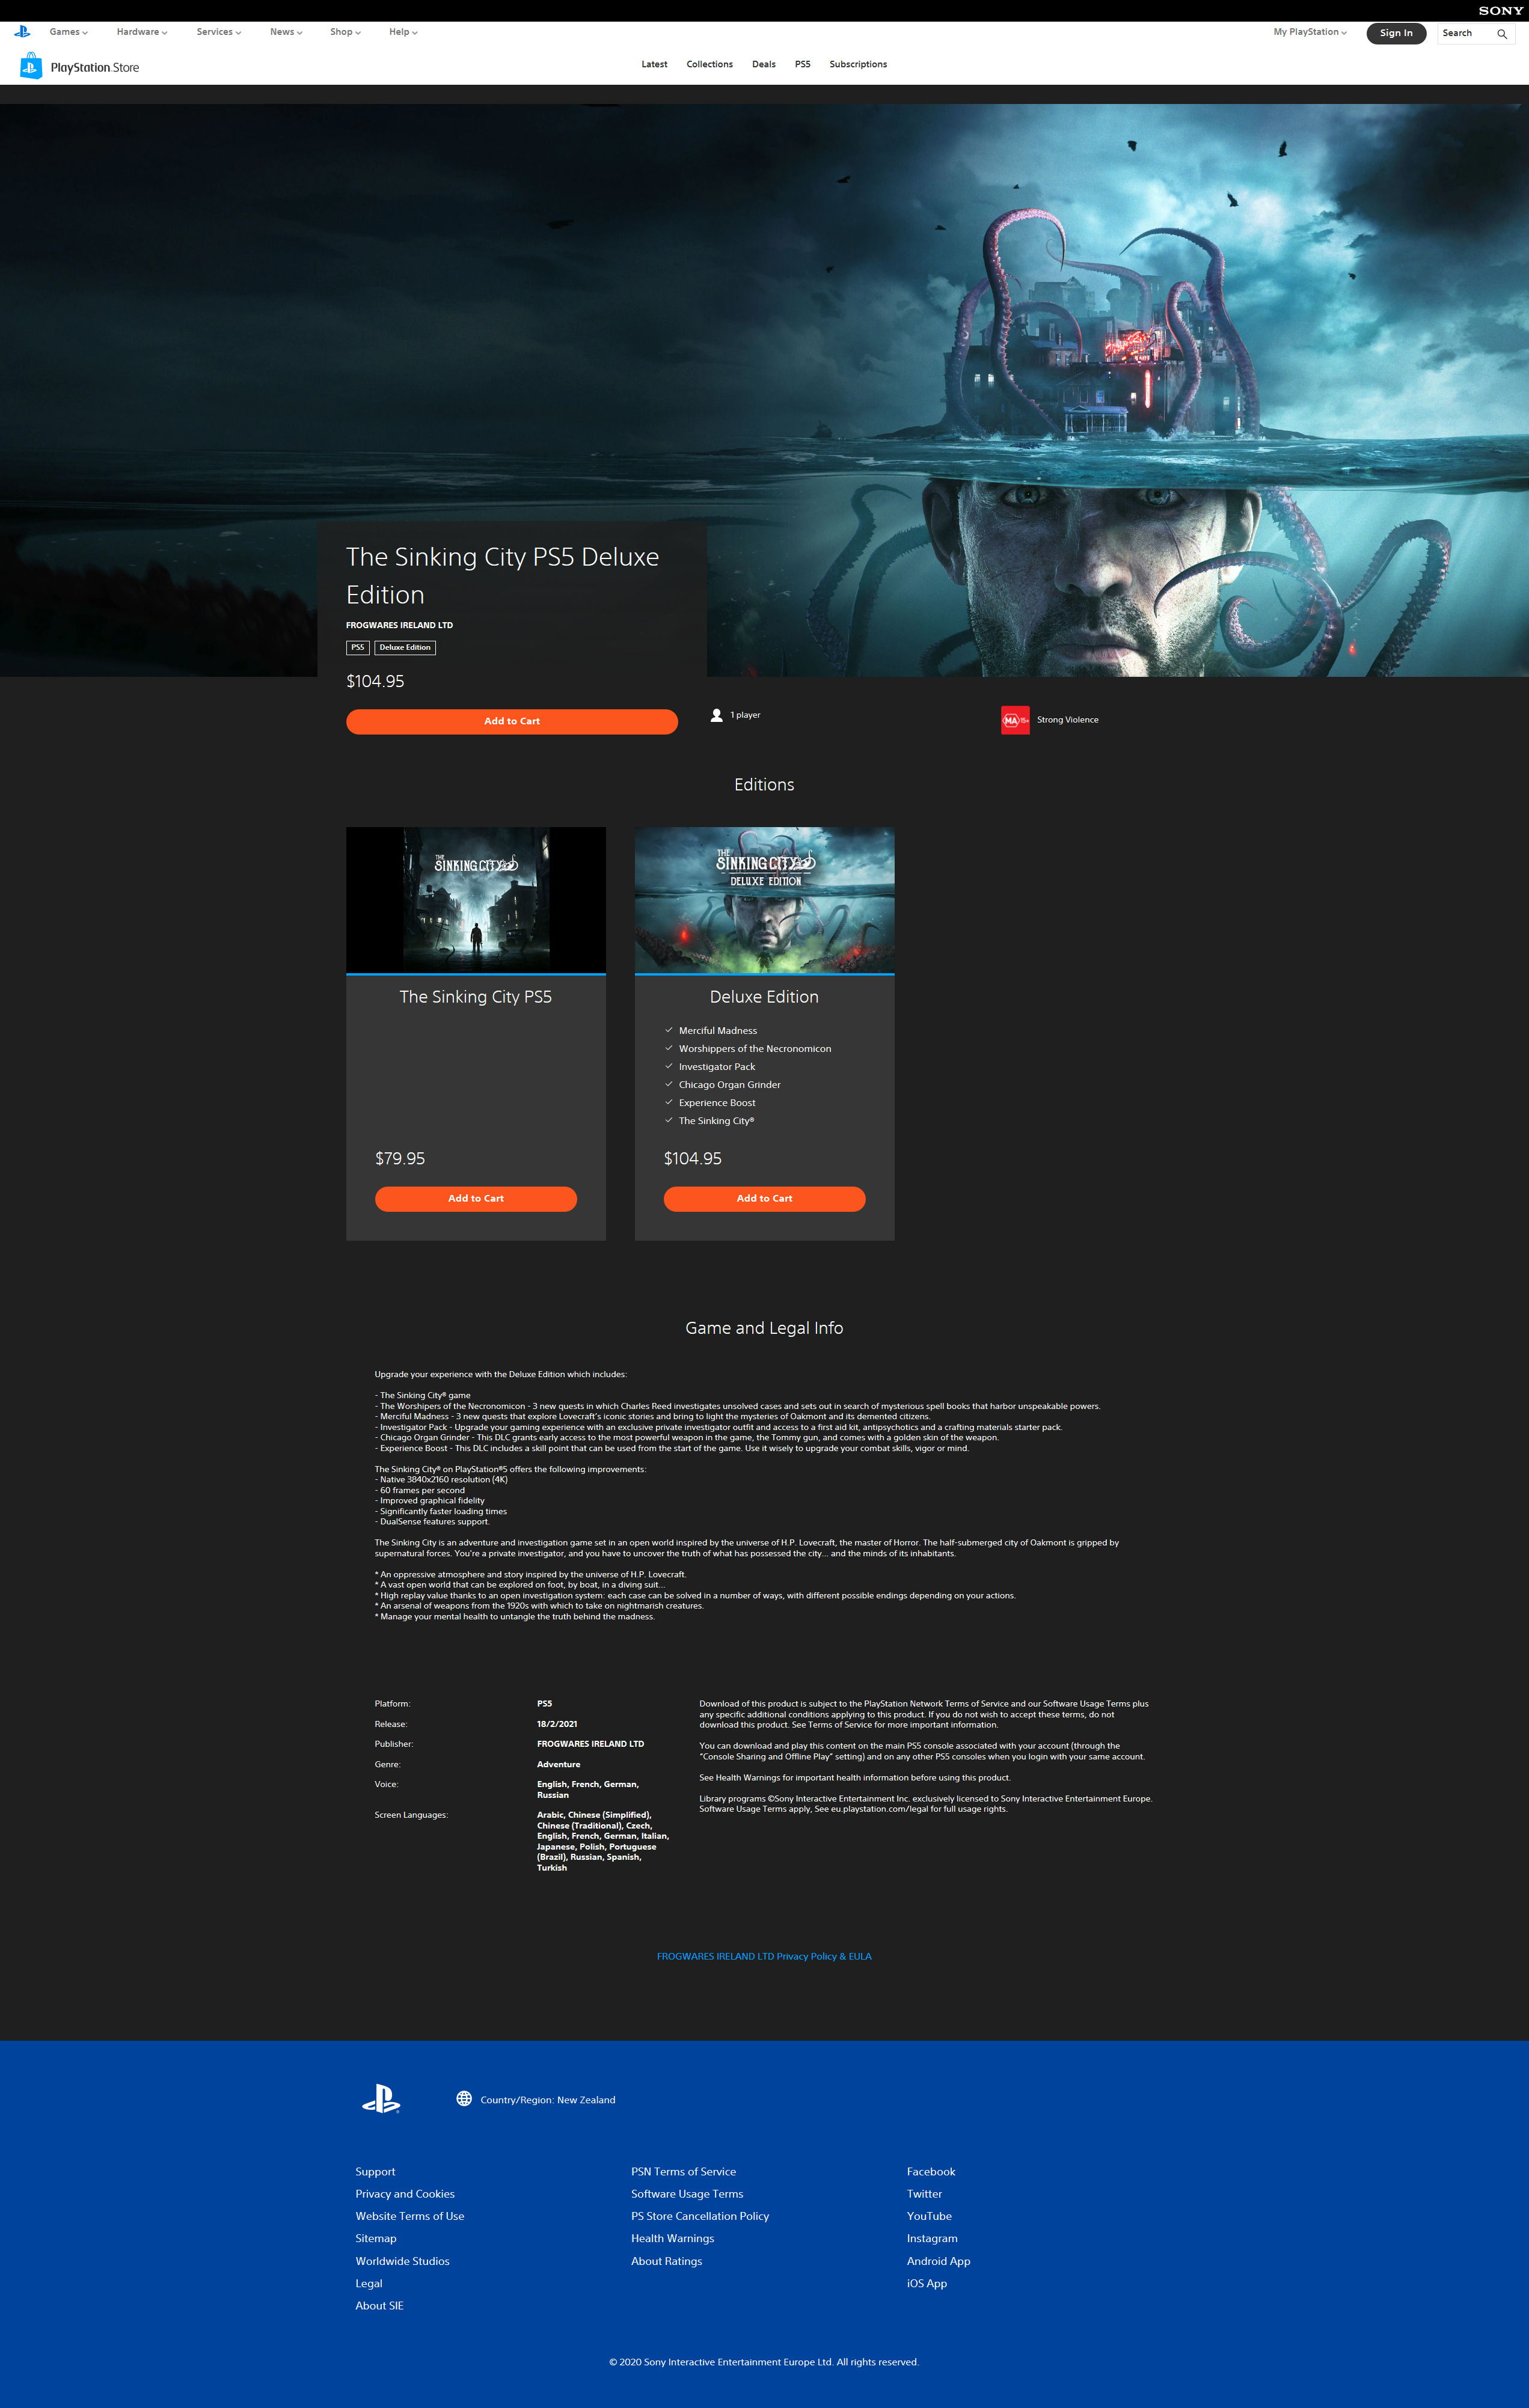The image size is (1529, 2408).
Task: Click the 'Game and Legal Info' heading
Action: tap(764, 1328)
